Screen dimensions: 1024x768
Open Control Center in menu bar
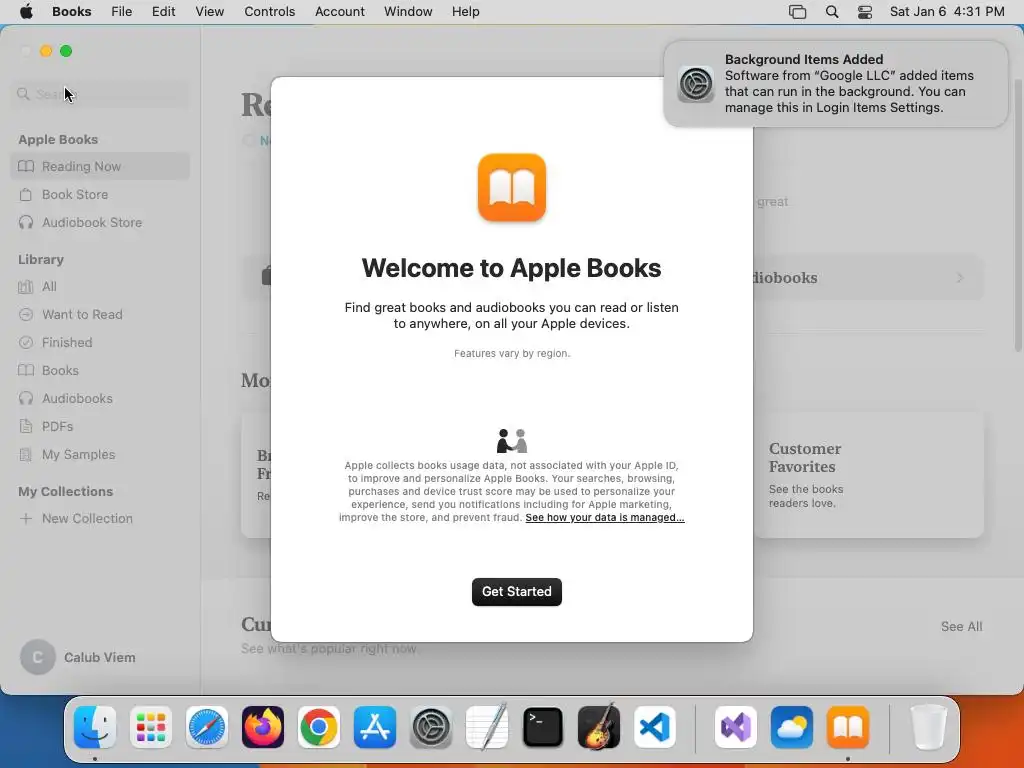click(865, 12)
